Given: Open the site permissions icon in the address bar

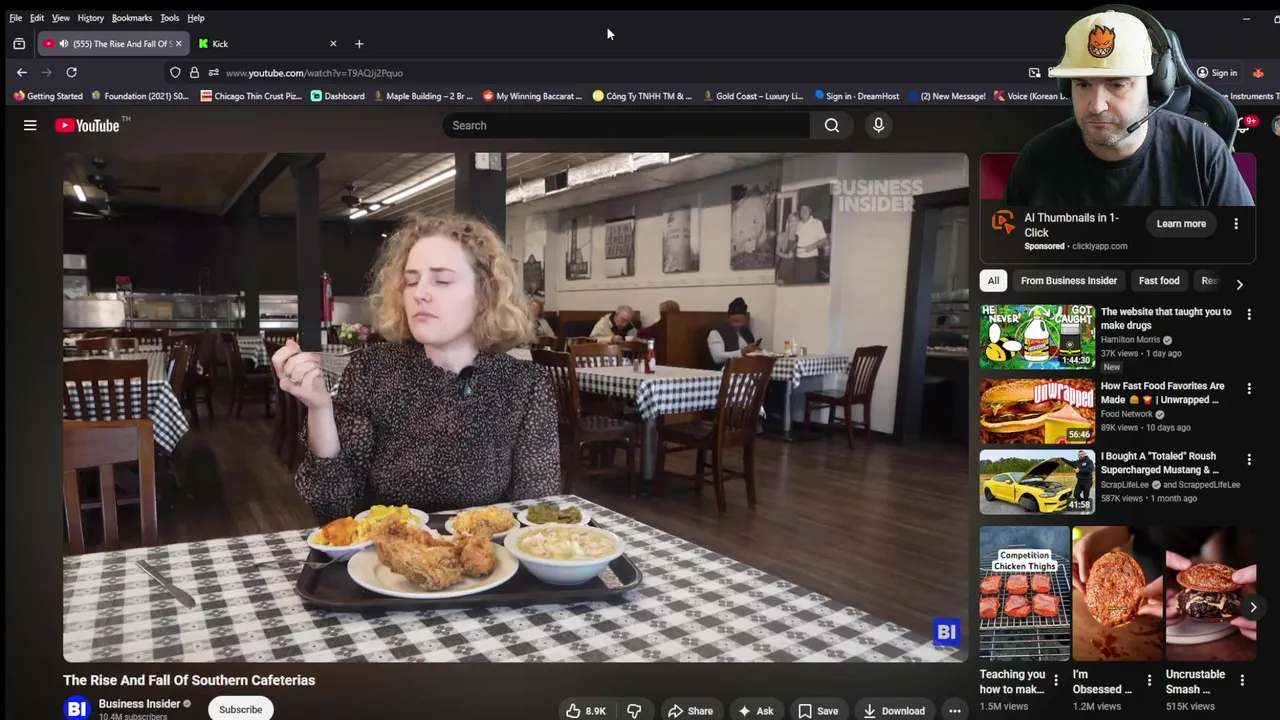Looking at the screenshot, I should click(x=213, y=72).
